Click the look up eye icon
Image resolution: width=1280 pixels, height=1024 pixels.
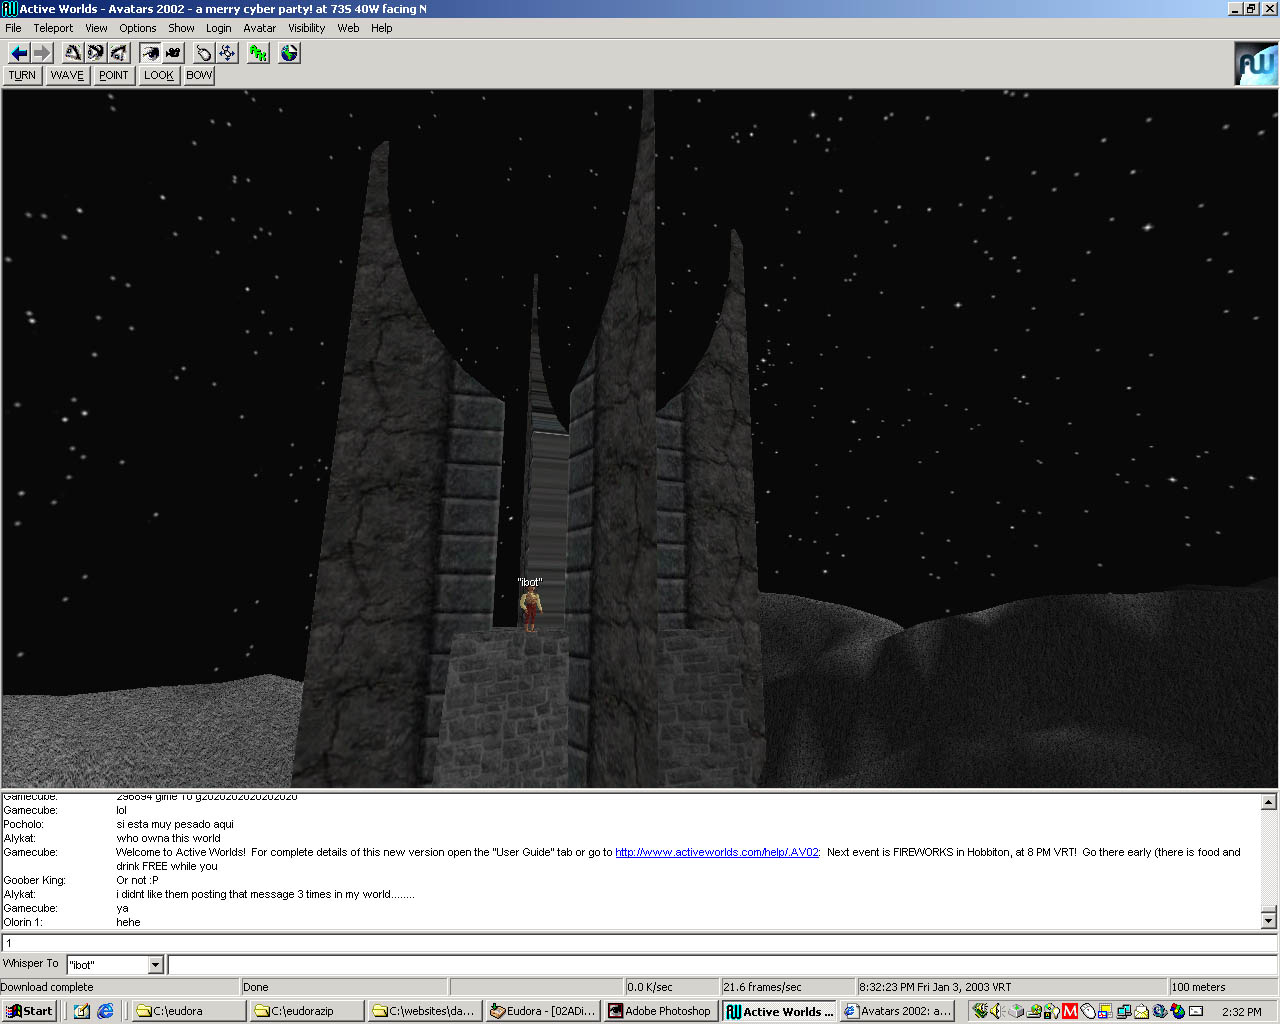pyautogui.click(x=73, y=53)
